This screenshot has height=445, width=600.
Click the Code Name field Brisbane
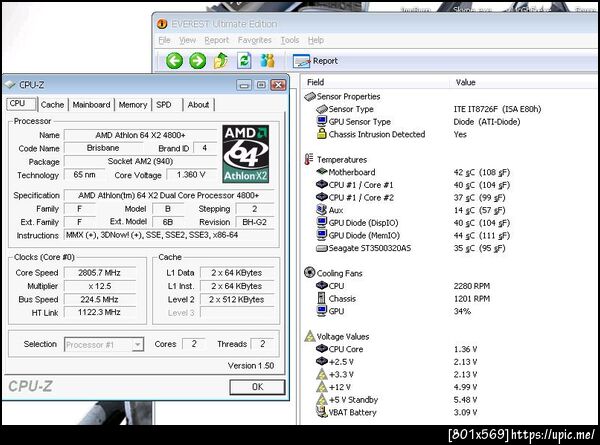coord(103,148)
